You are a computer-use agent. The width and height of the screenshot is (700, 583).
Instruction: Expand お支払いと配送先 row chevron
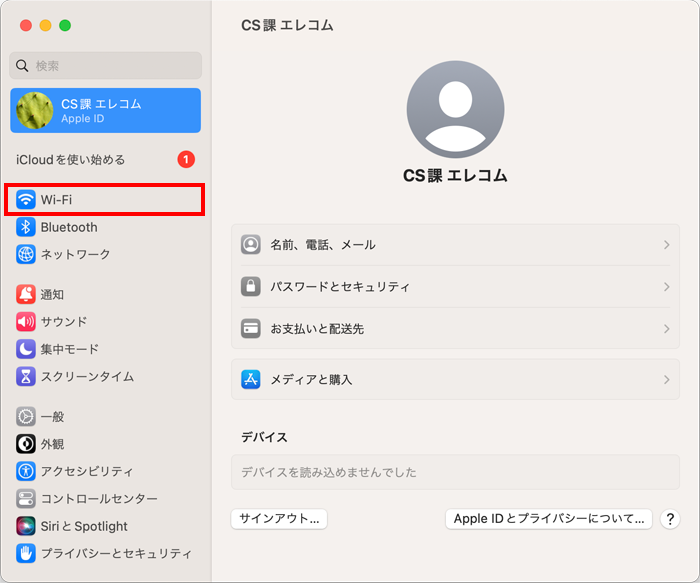[x=667, y=329]
